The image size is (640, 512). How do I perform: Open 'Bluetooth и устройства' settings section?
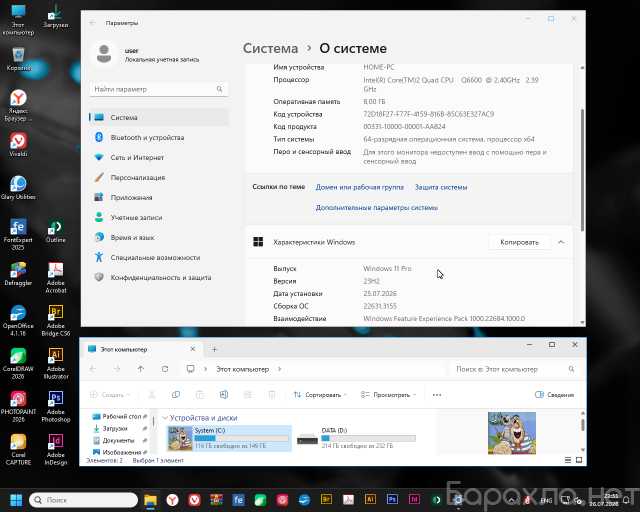(159, 138)
